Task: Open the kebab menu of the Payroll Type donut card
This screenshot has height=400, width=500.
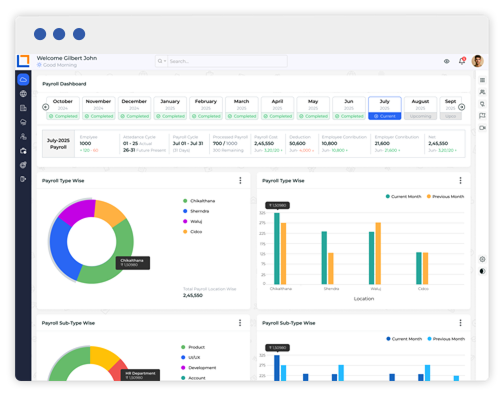Action: [240, 180]
